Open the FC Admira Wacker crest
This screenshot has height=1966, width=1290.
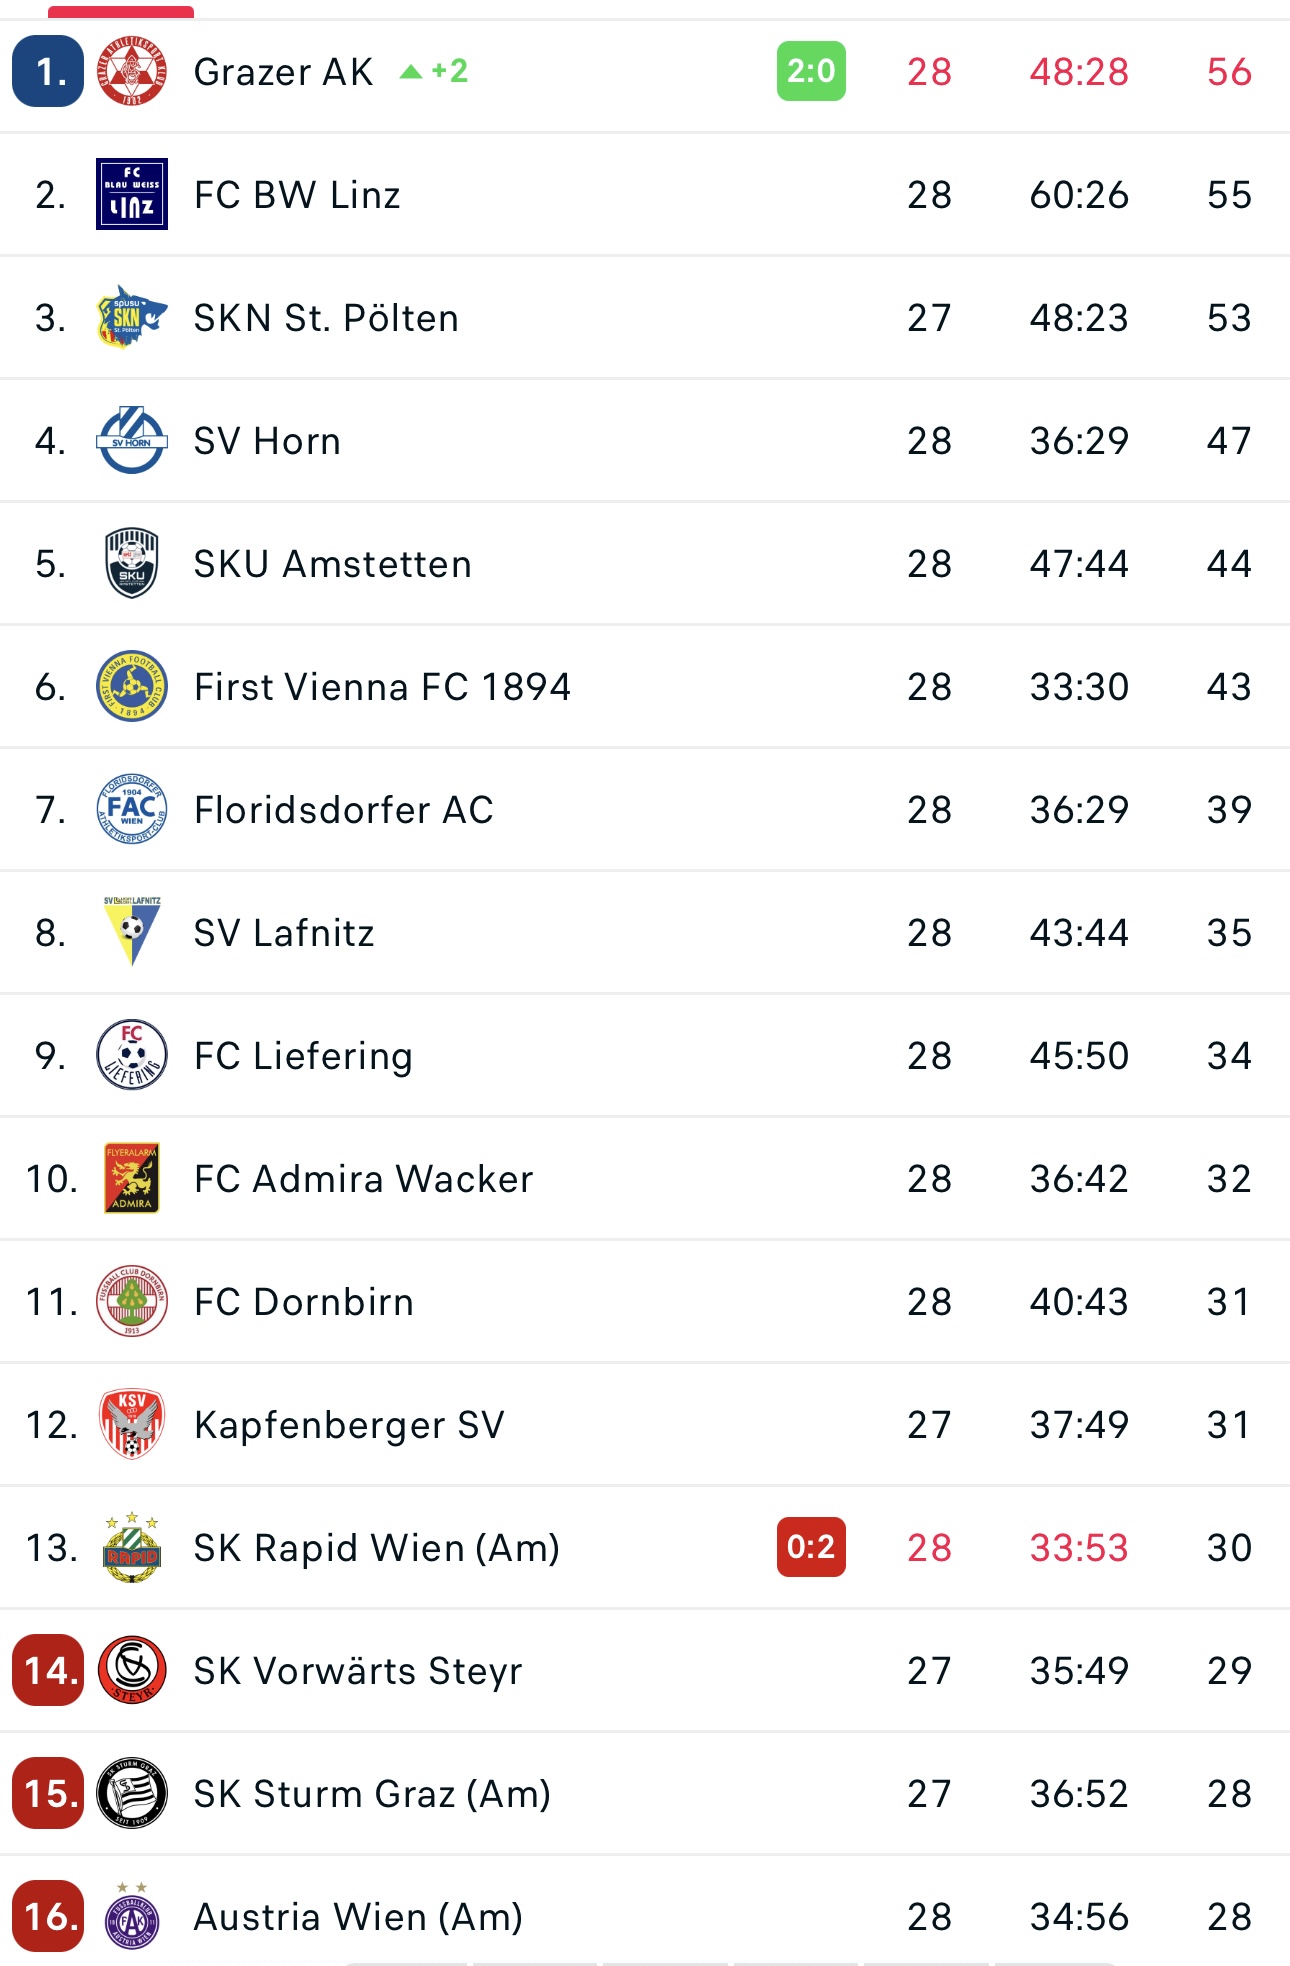tap(131, 1178)
